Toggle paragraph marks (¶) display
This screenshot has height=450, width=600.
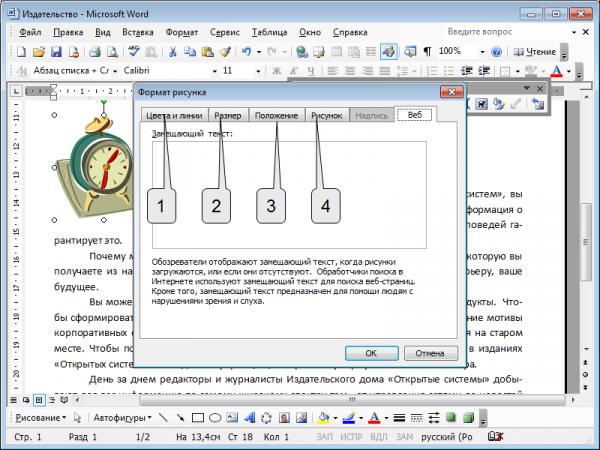click(x=427, y=52)
